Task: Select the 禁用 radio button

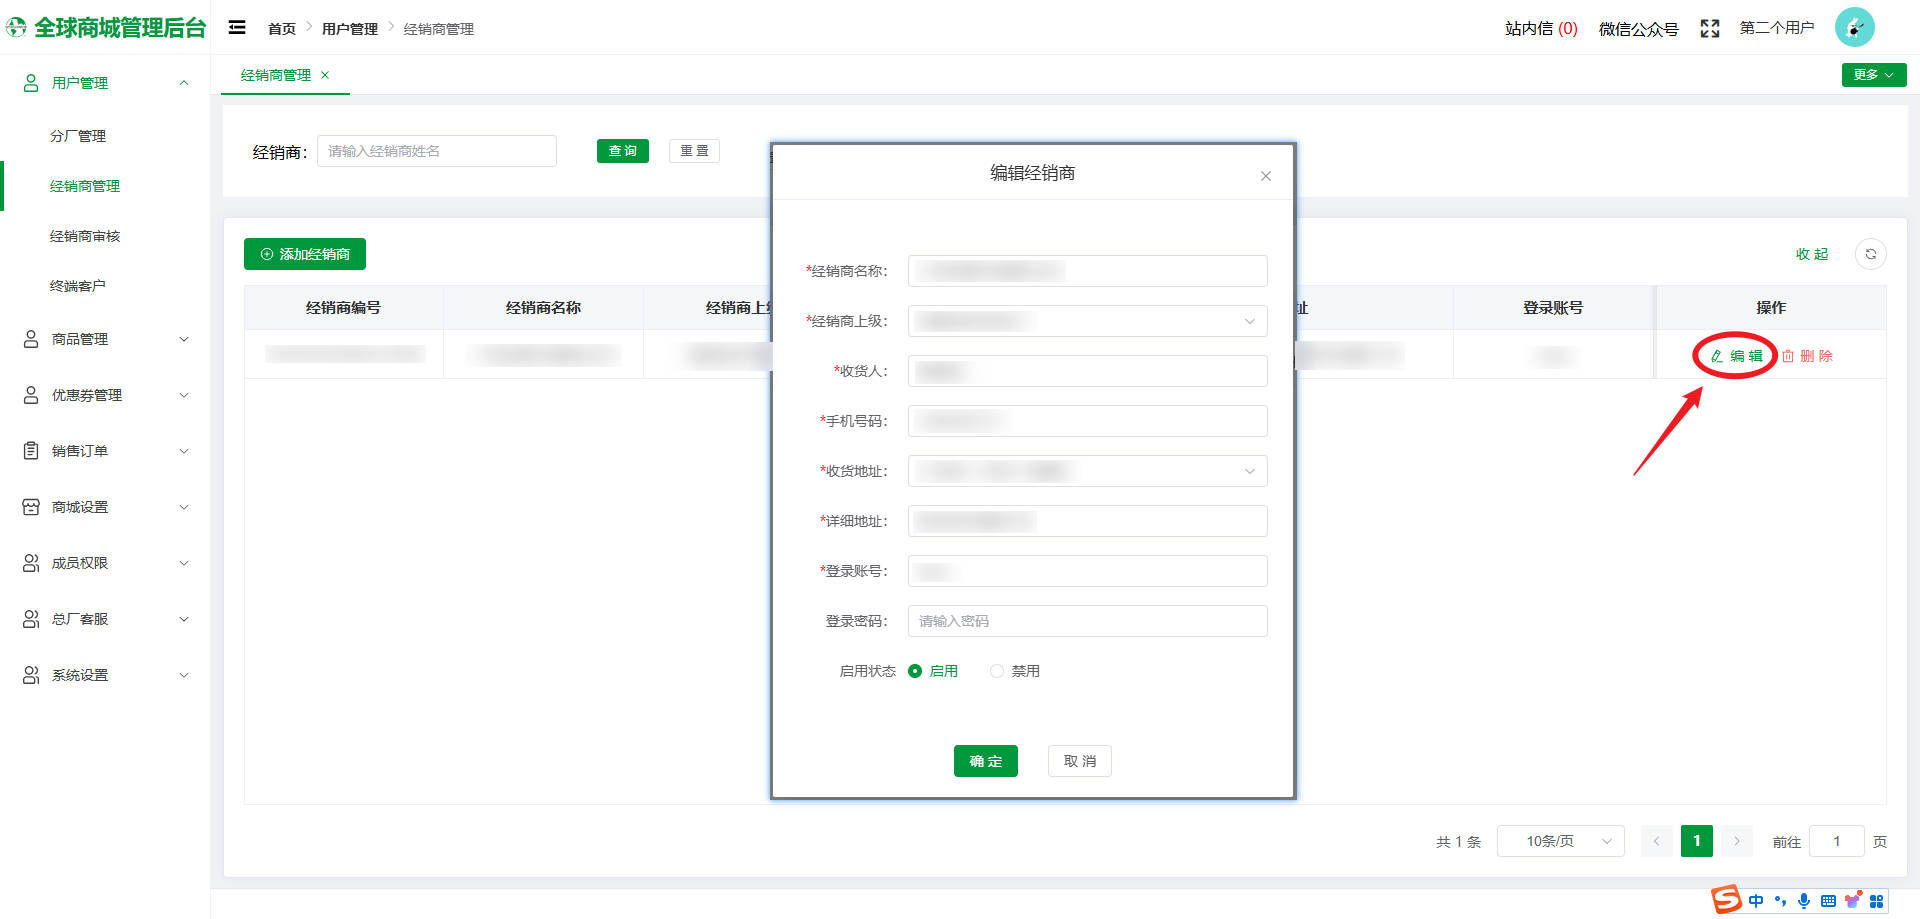Action: tap(996, 671)
